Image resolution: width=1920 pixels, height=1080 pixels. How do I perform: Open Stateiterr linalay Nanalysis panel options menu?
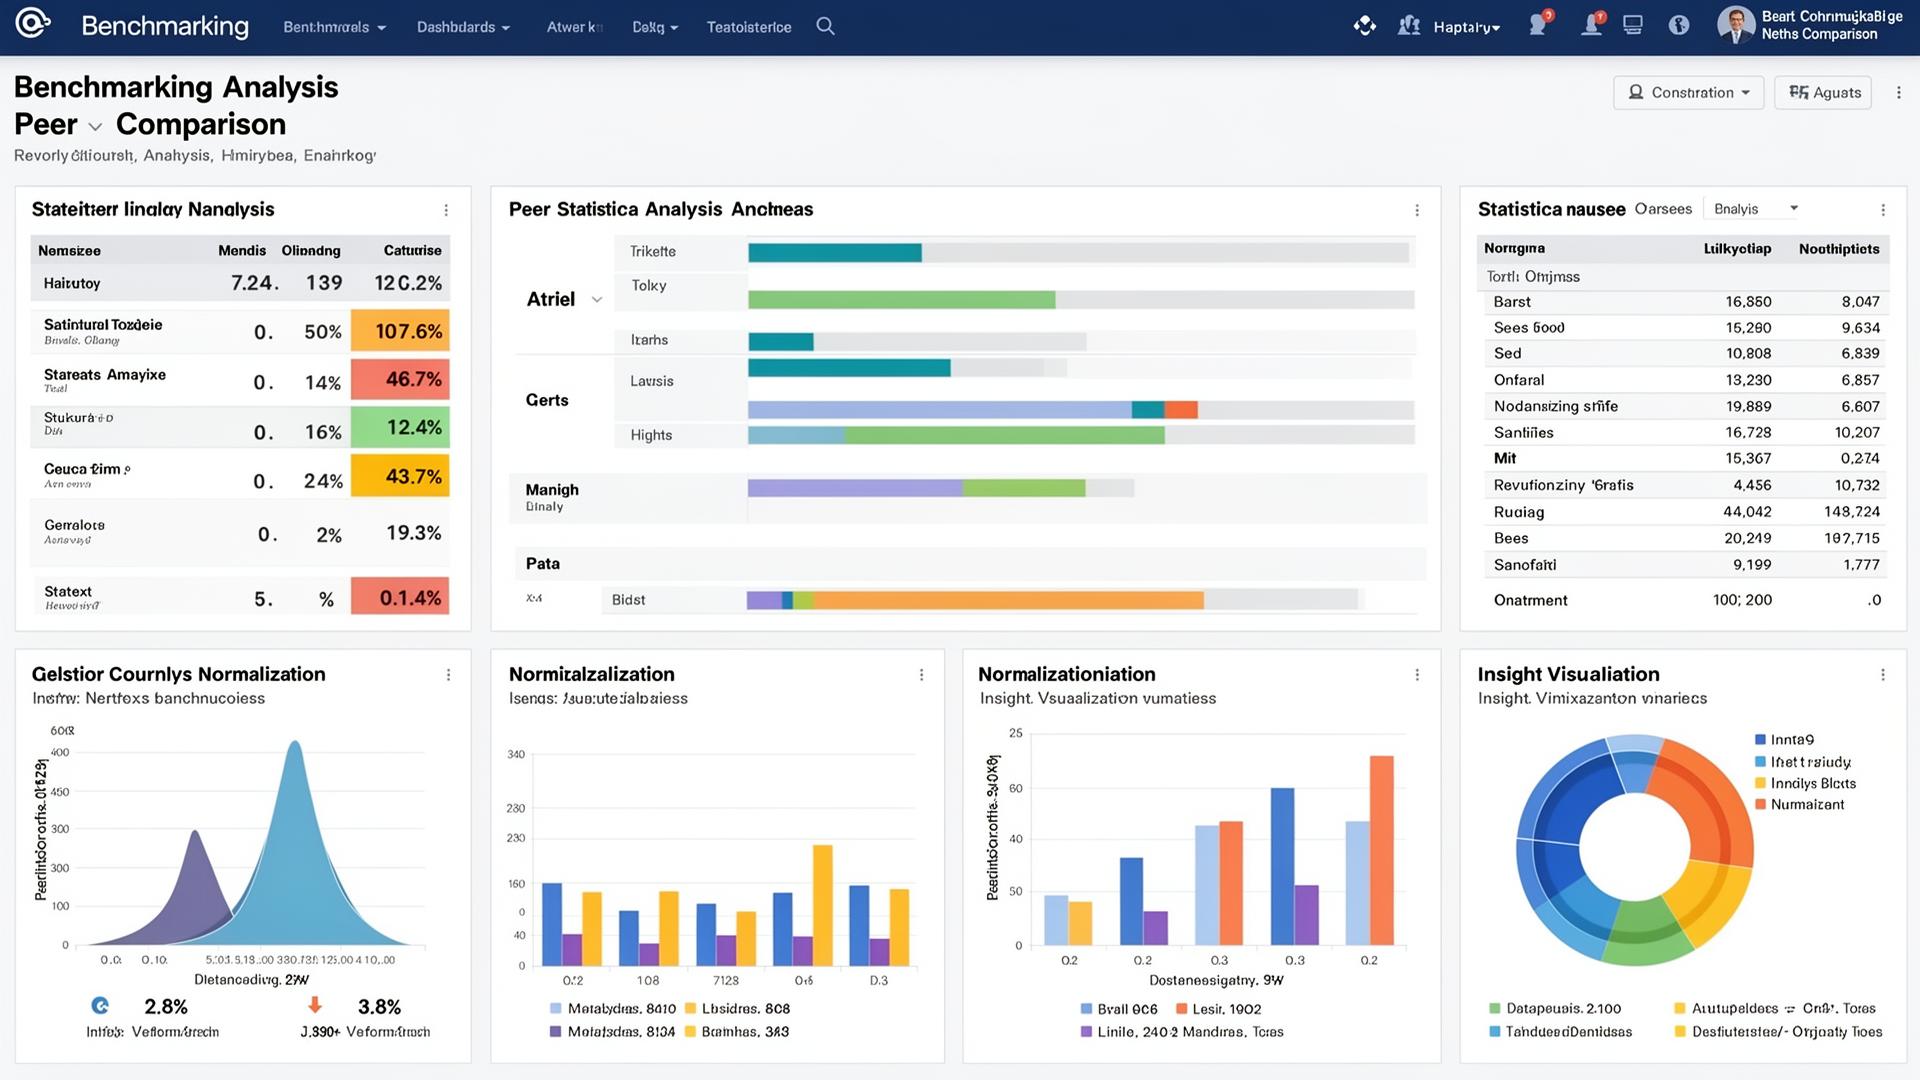[x=446, y=210]
